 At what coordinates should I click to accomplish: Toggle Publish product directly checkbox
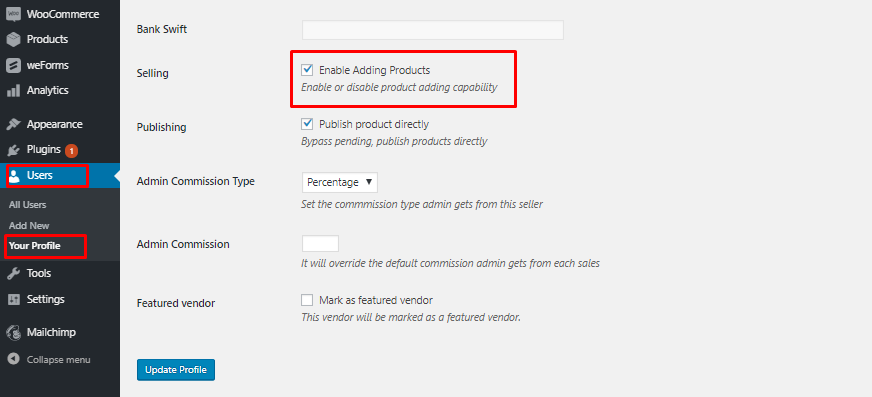click(x=307, y=124)
